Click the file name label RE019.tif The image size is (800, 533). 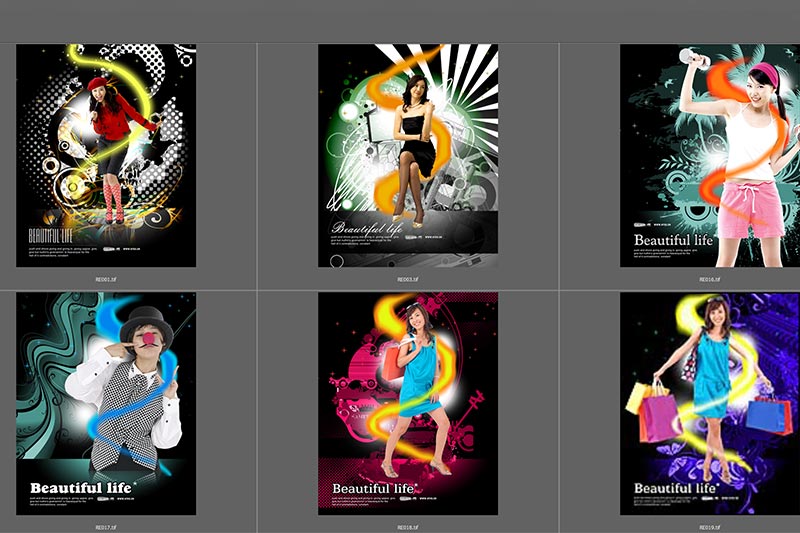click(710, 527)
